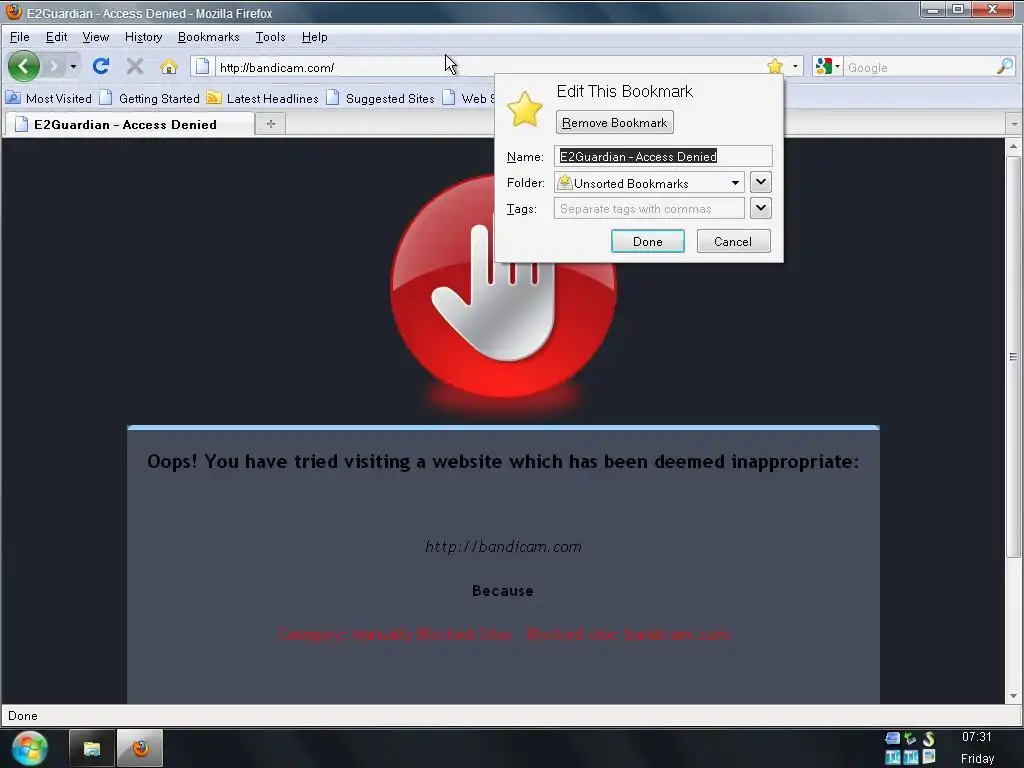This screenshot has height=768, width=1024.
Task: Open the list all tabs dropdown
Action: [1014, 123]
